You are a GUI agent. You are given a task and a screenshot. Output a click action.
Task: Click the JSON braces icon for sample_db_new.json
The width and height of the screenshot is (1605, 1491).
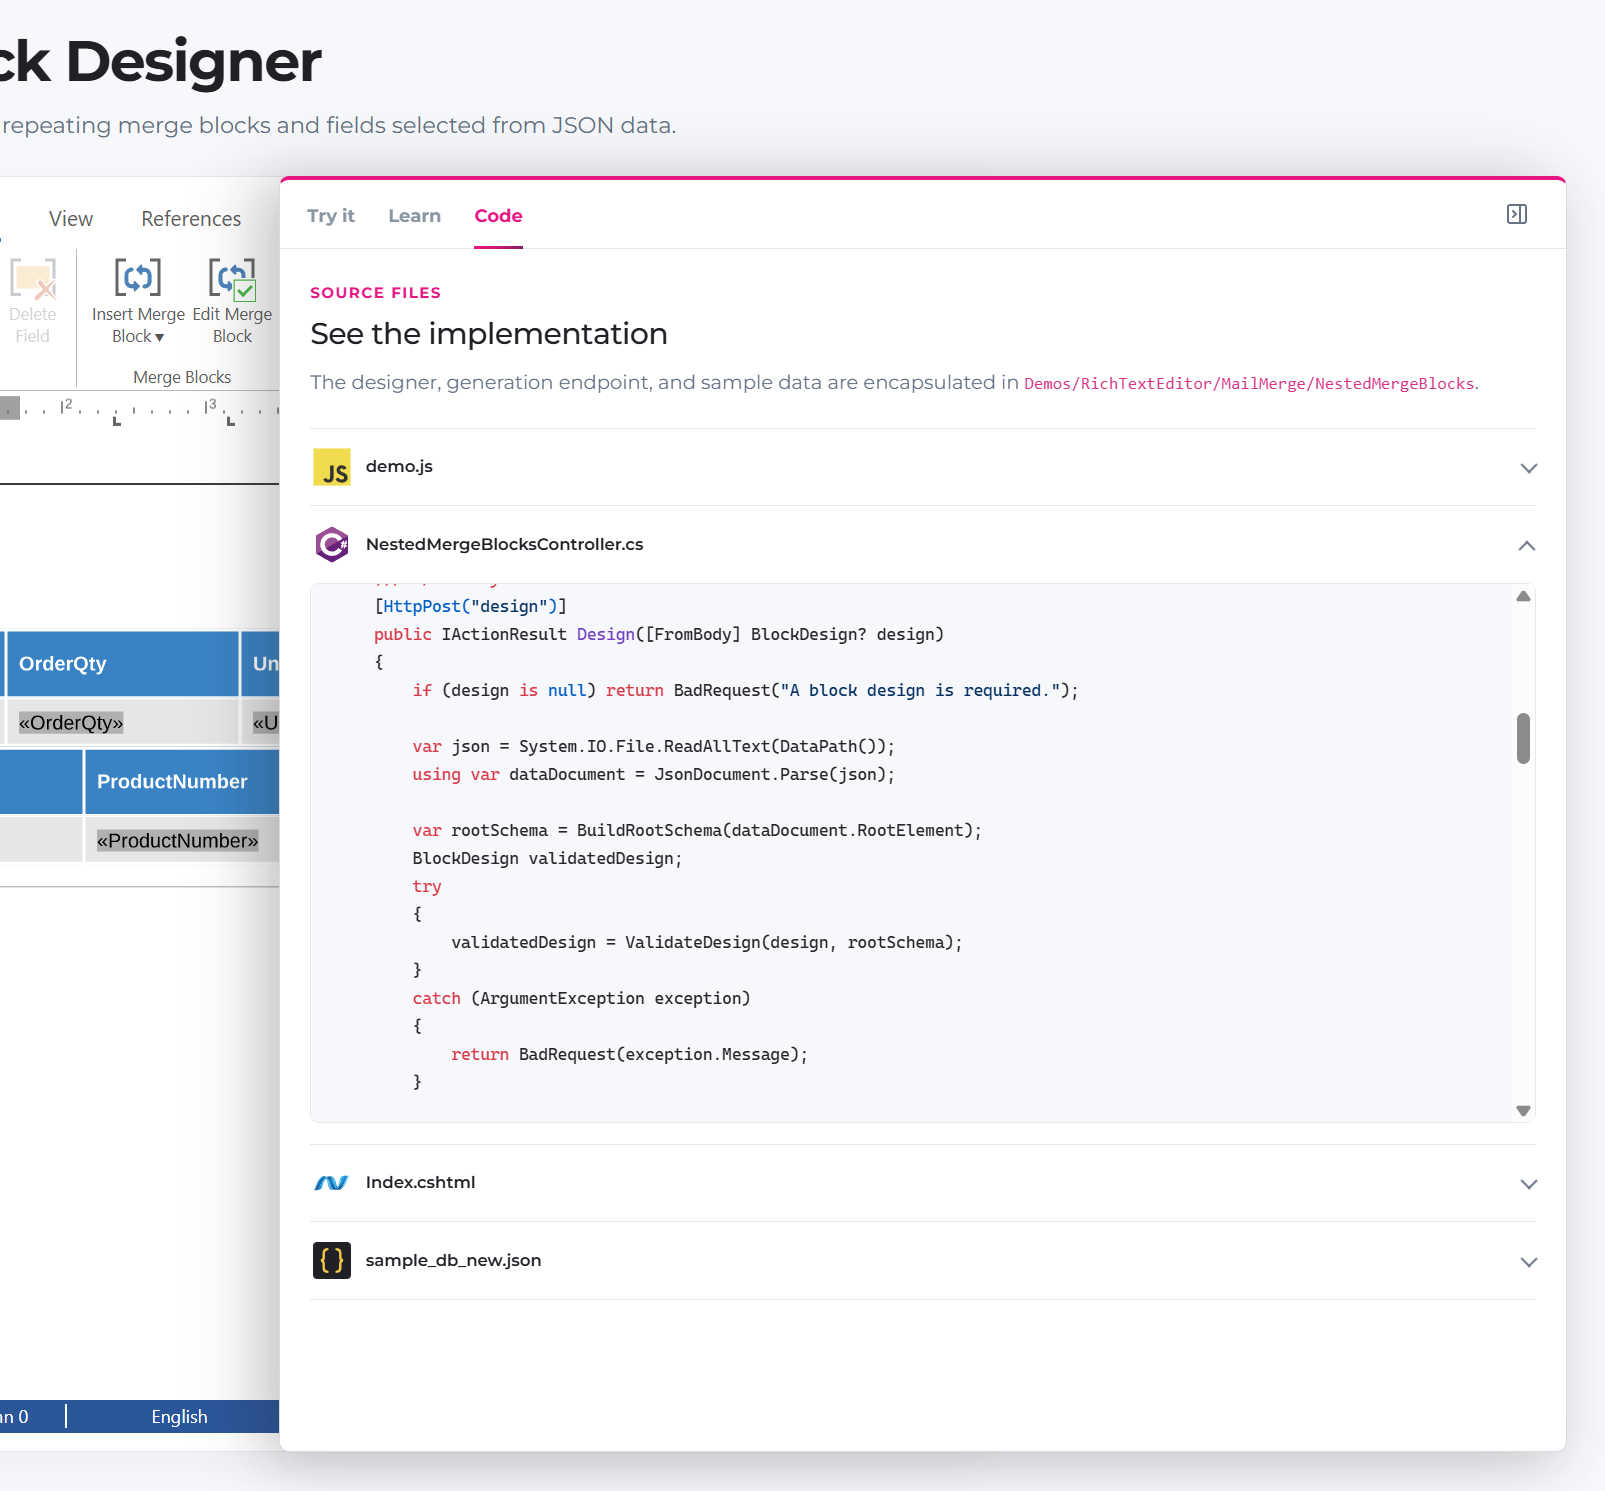tap(332, 1261)
